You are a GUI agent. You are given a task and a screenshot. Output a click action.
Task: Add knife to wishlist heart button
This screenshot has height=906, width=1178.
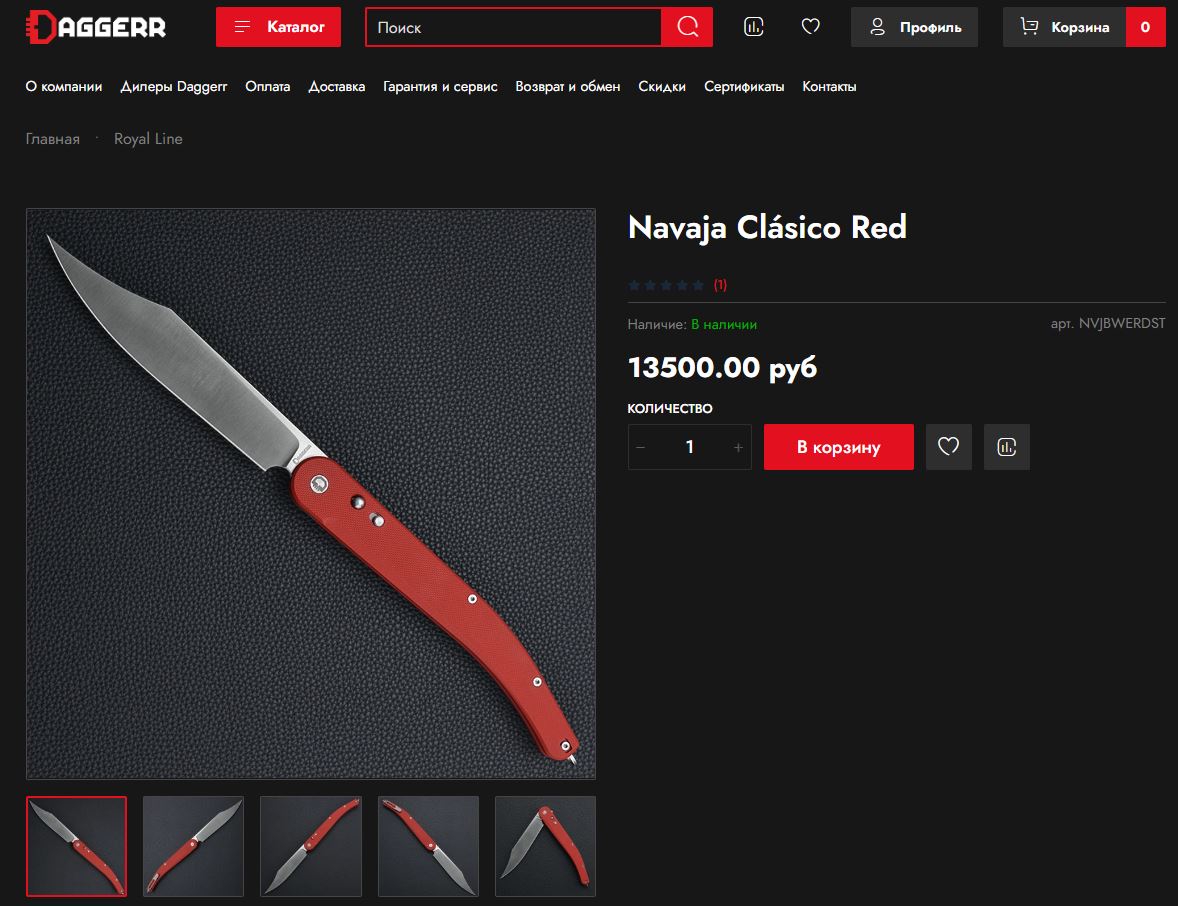948,447
